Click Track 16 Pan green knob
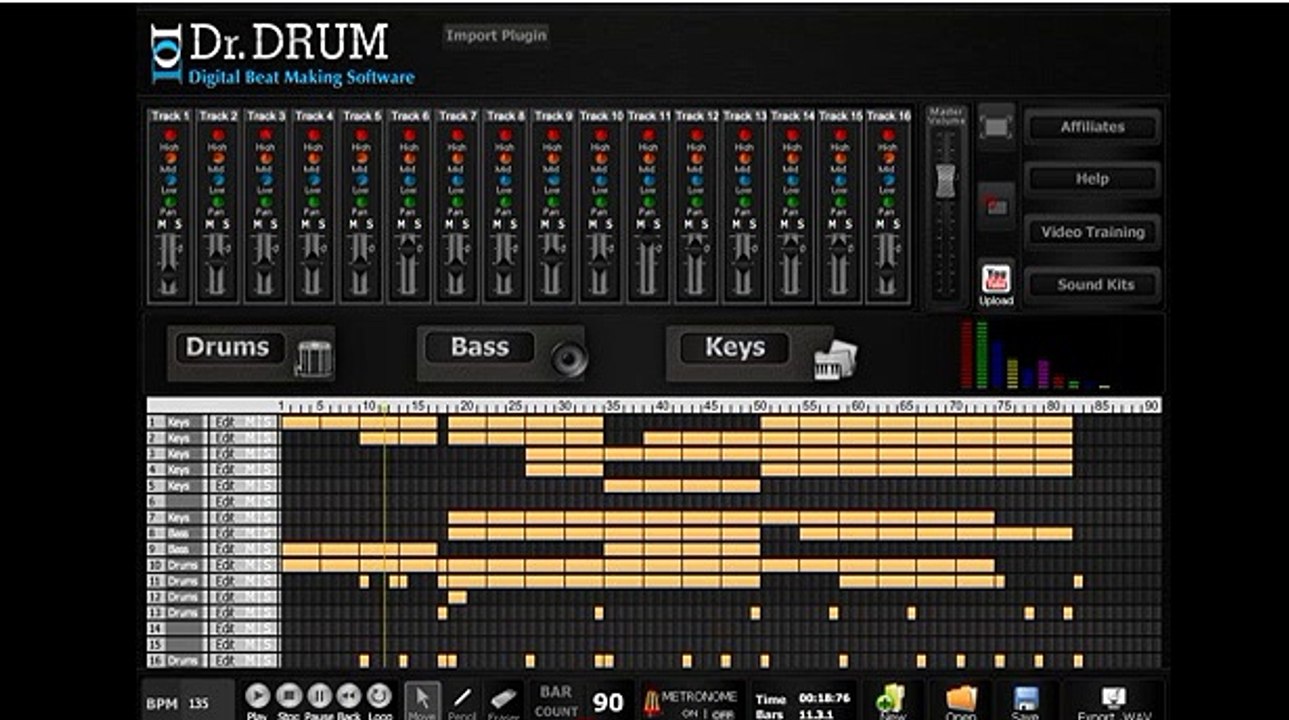This screenshot has width=1289, height=720. 888,203
